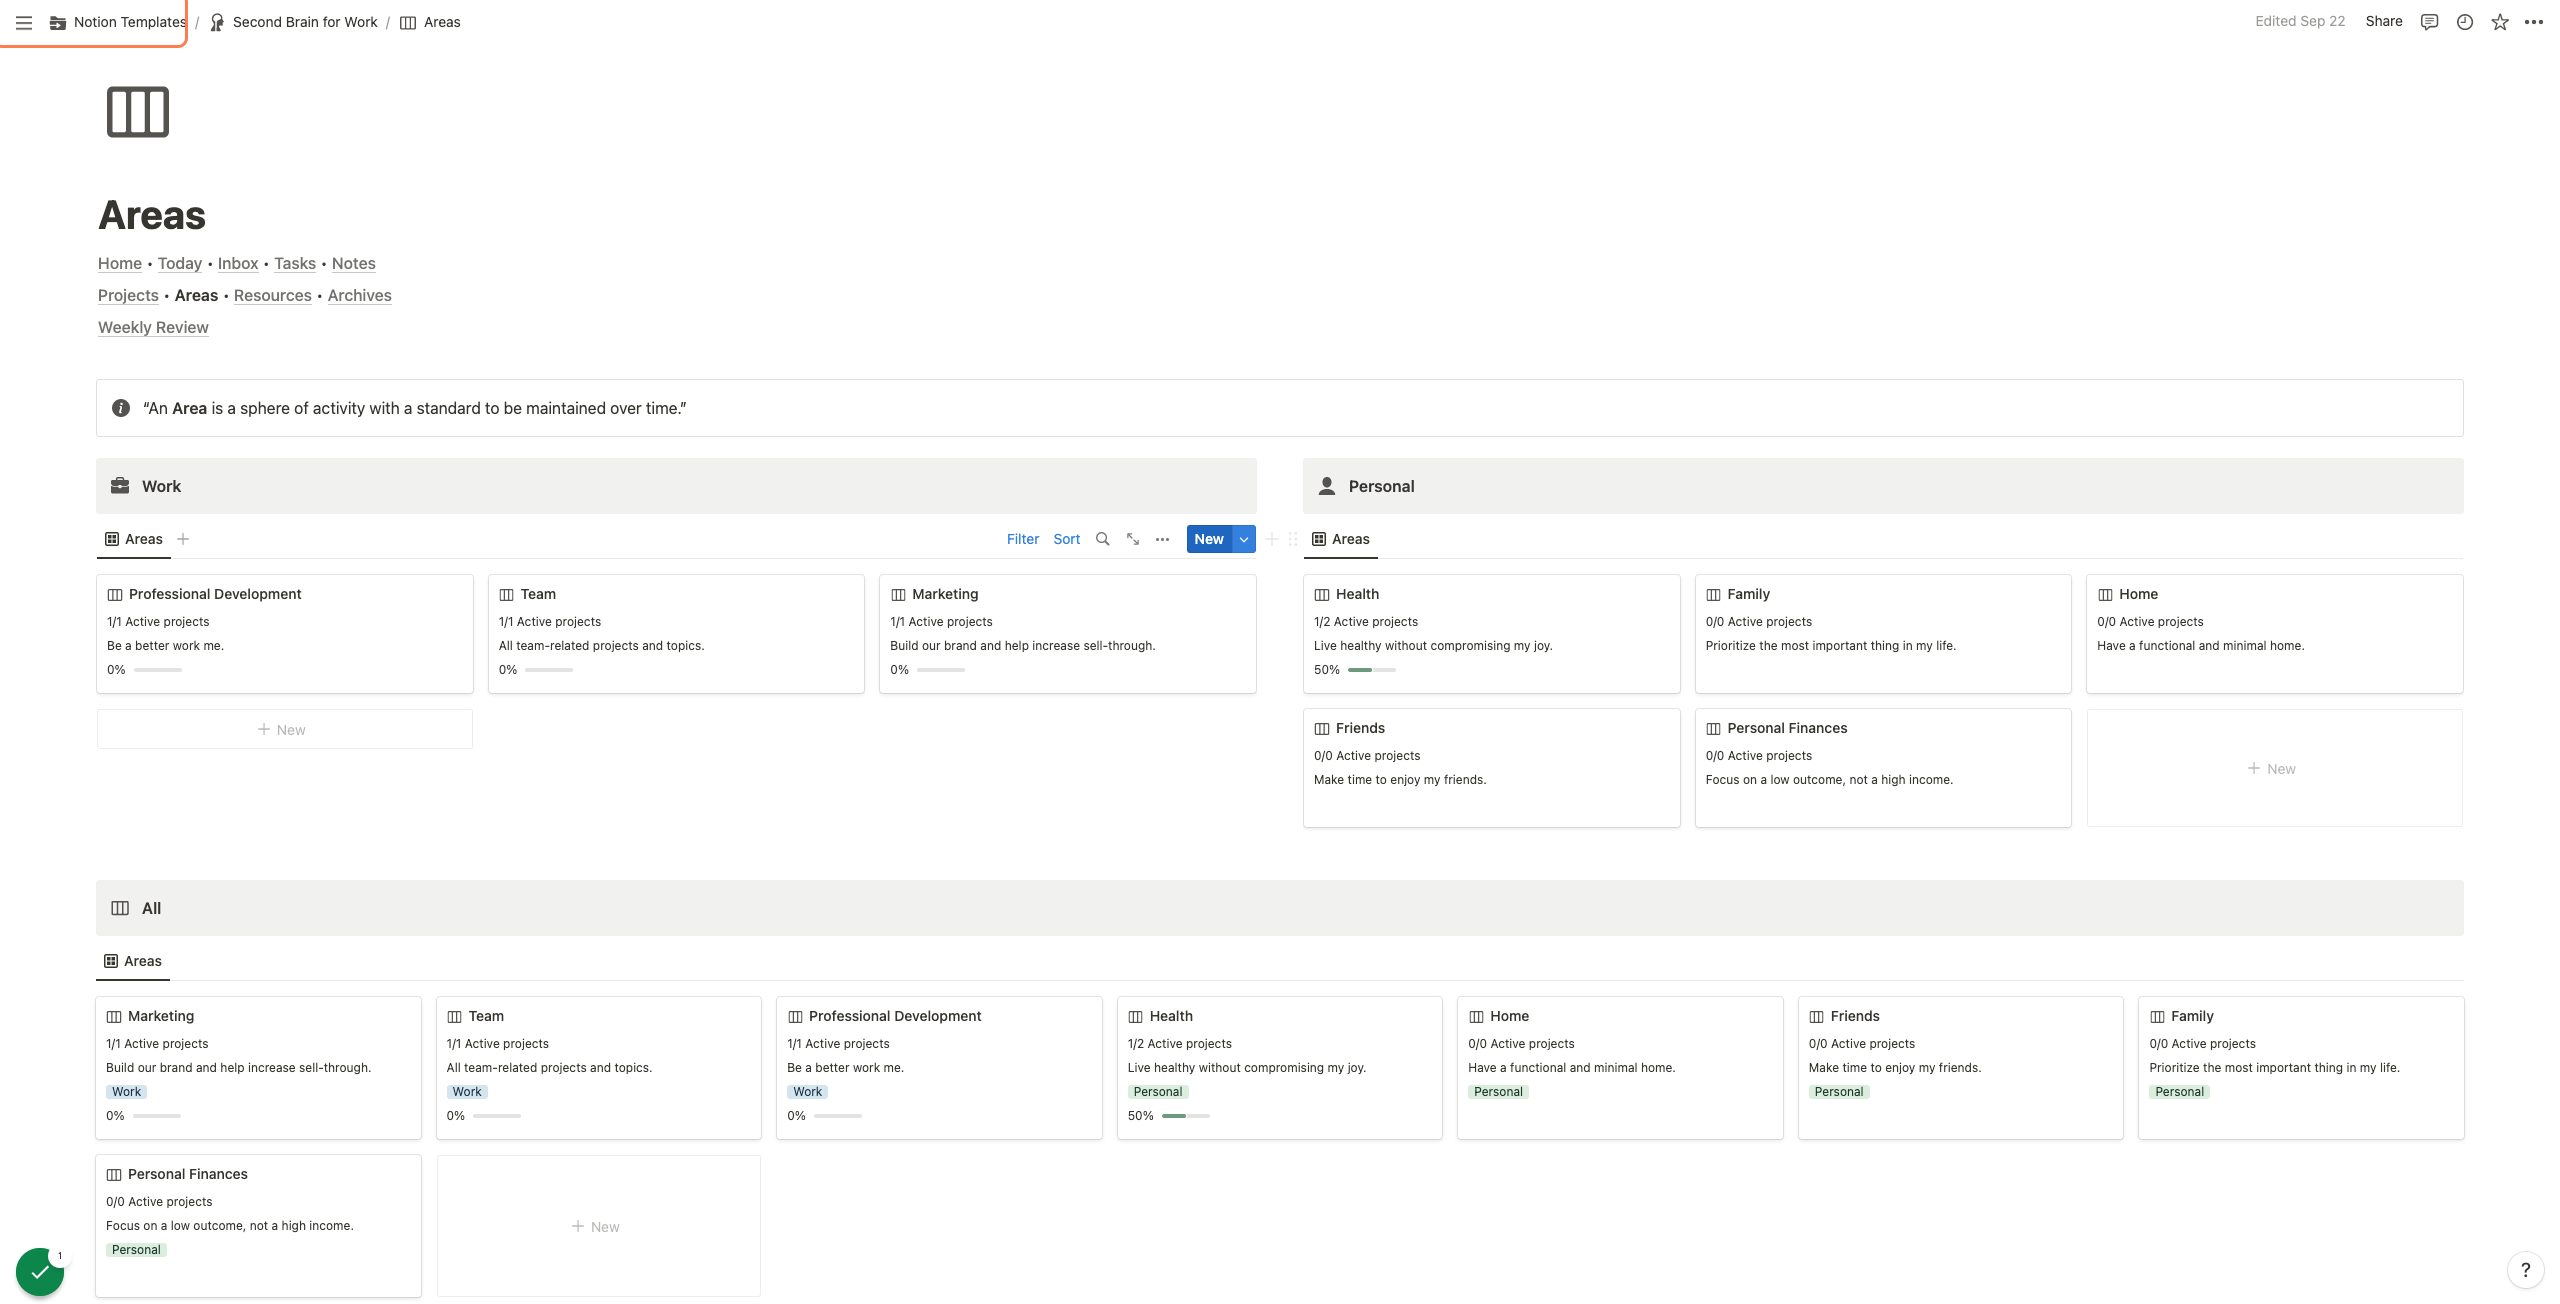Click the green checkmark badge button
This screenshot has height=1304, width=2560.
tap(40, 1272)
